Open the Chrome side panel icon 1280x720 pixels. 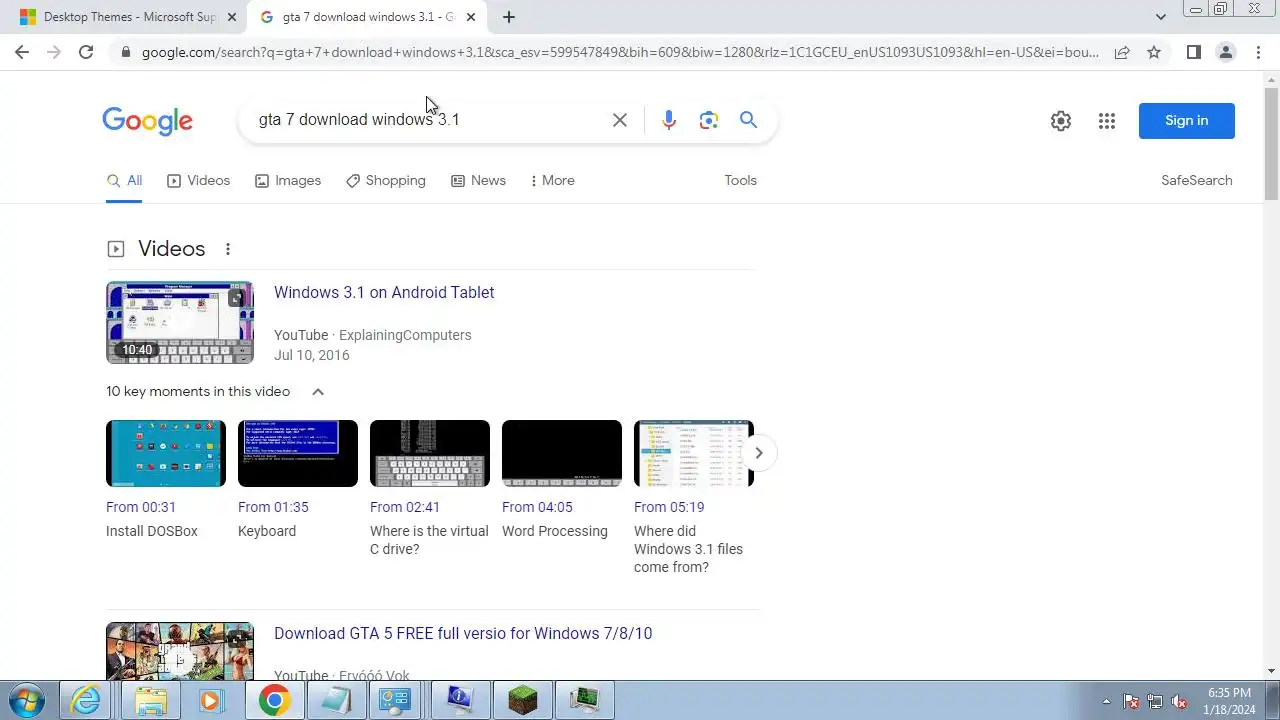pyautogui.click(x=1193, y=52)
